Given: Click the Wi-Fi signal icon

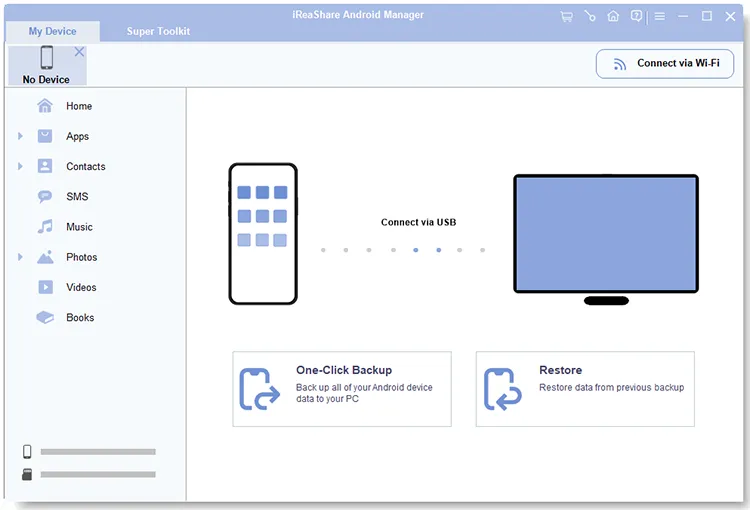Looking at the screenshot, I should [619, 64].
